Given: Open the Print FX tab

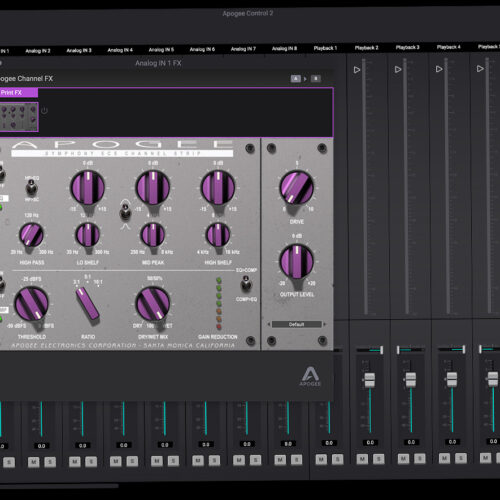Looking at the screenshot, I should click(x=18, y=93).
